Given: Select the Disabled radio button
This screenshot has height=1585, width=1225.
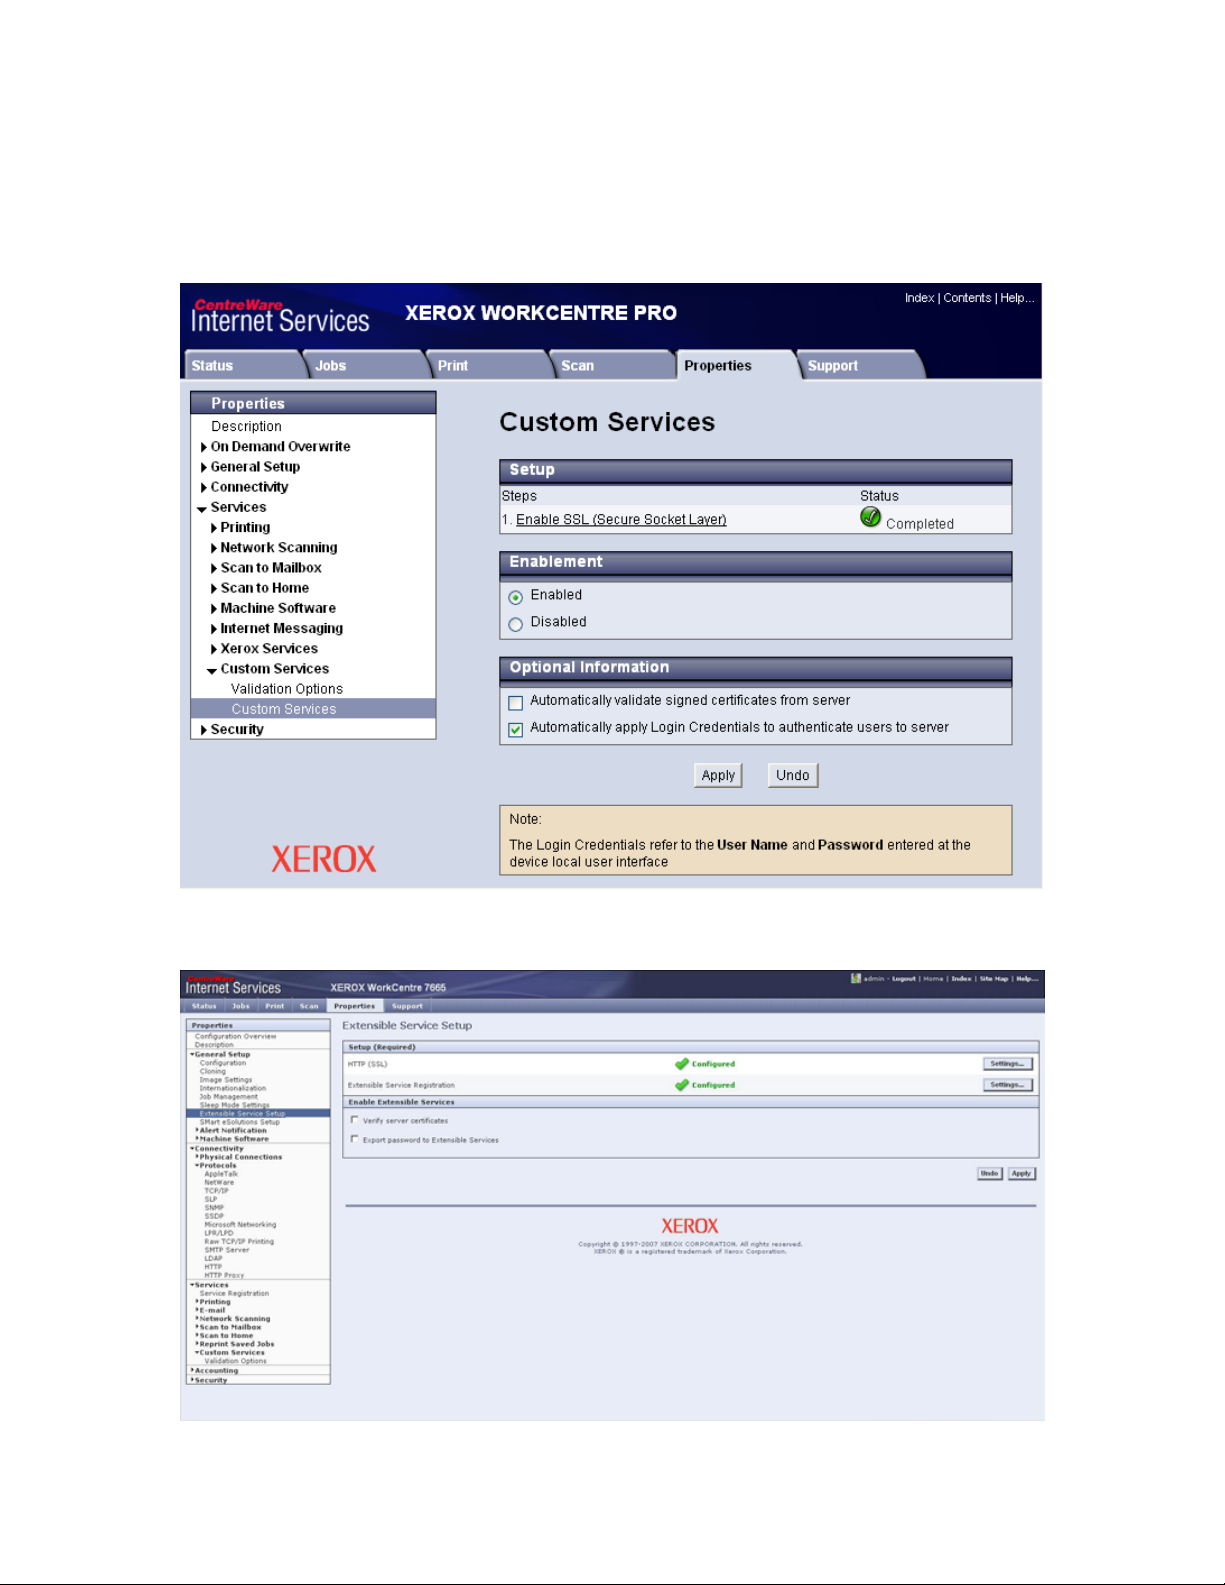Looking at the screenshot, I should pos(516,624).
